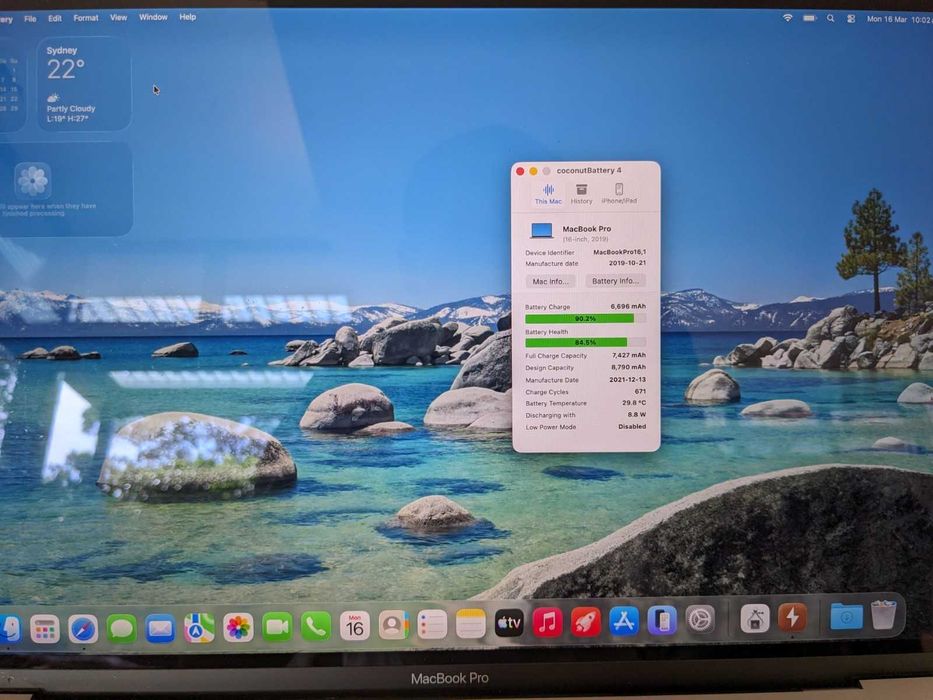The width and height of the screenshot is (933, 700).
Task: Open the File menu
Action: coord(30,18)
